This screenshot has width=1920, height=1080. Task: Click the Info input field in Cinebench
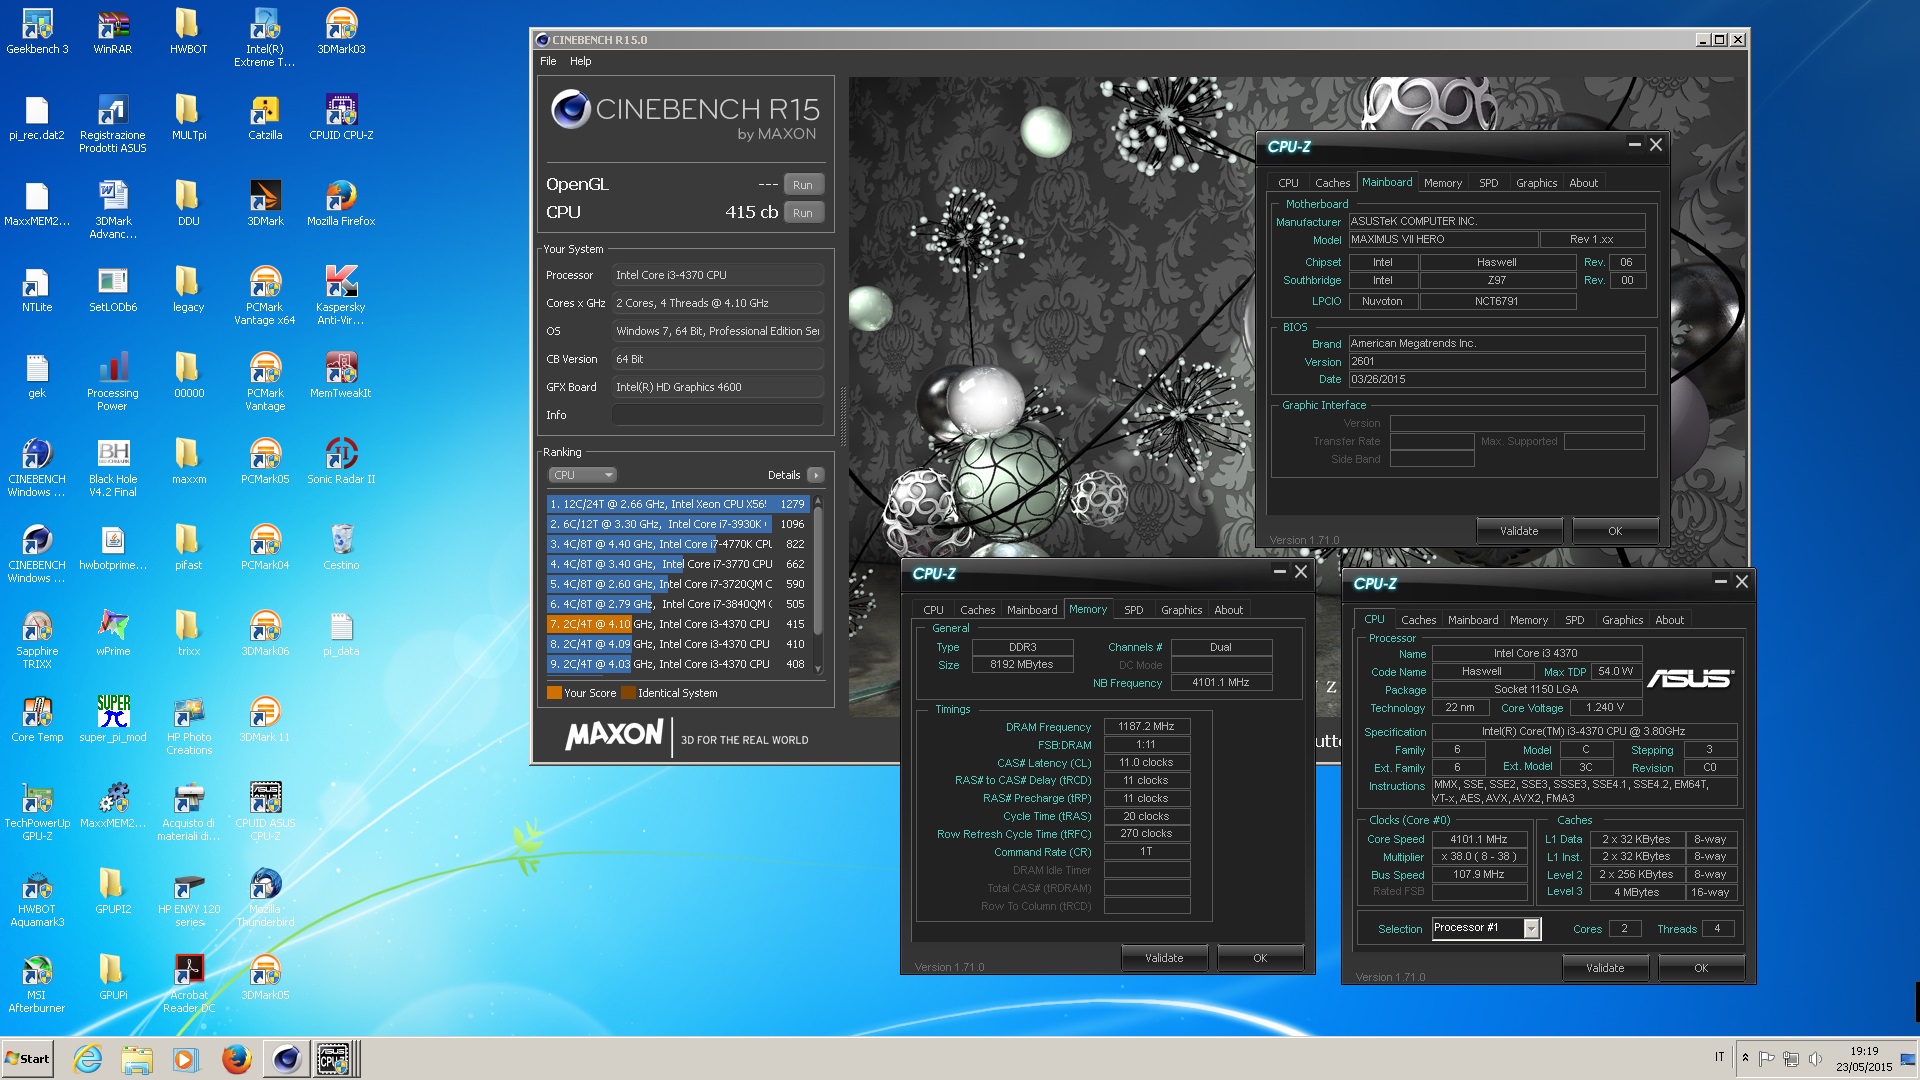click(x=718, y=415)
